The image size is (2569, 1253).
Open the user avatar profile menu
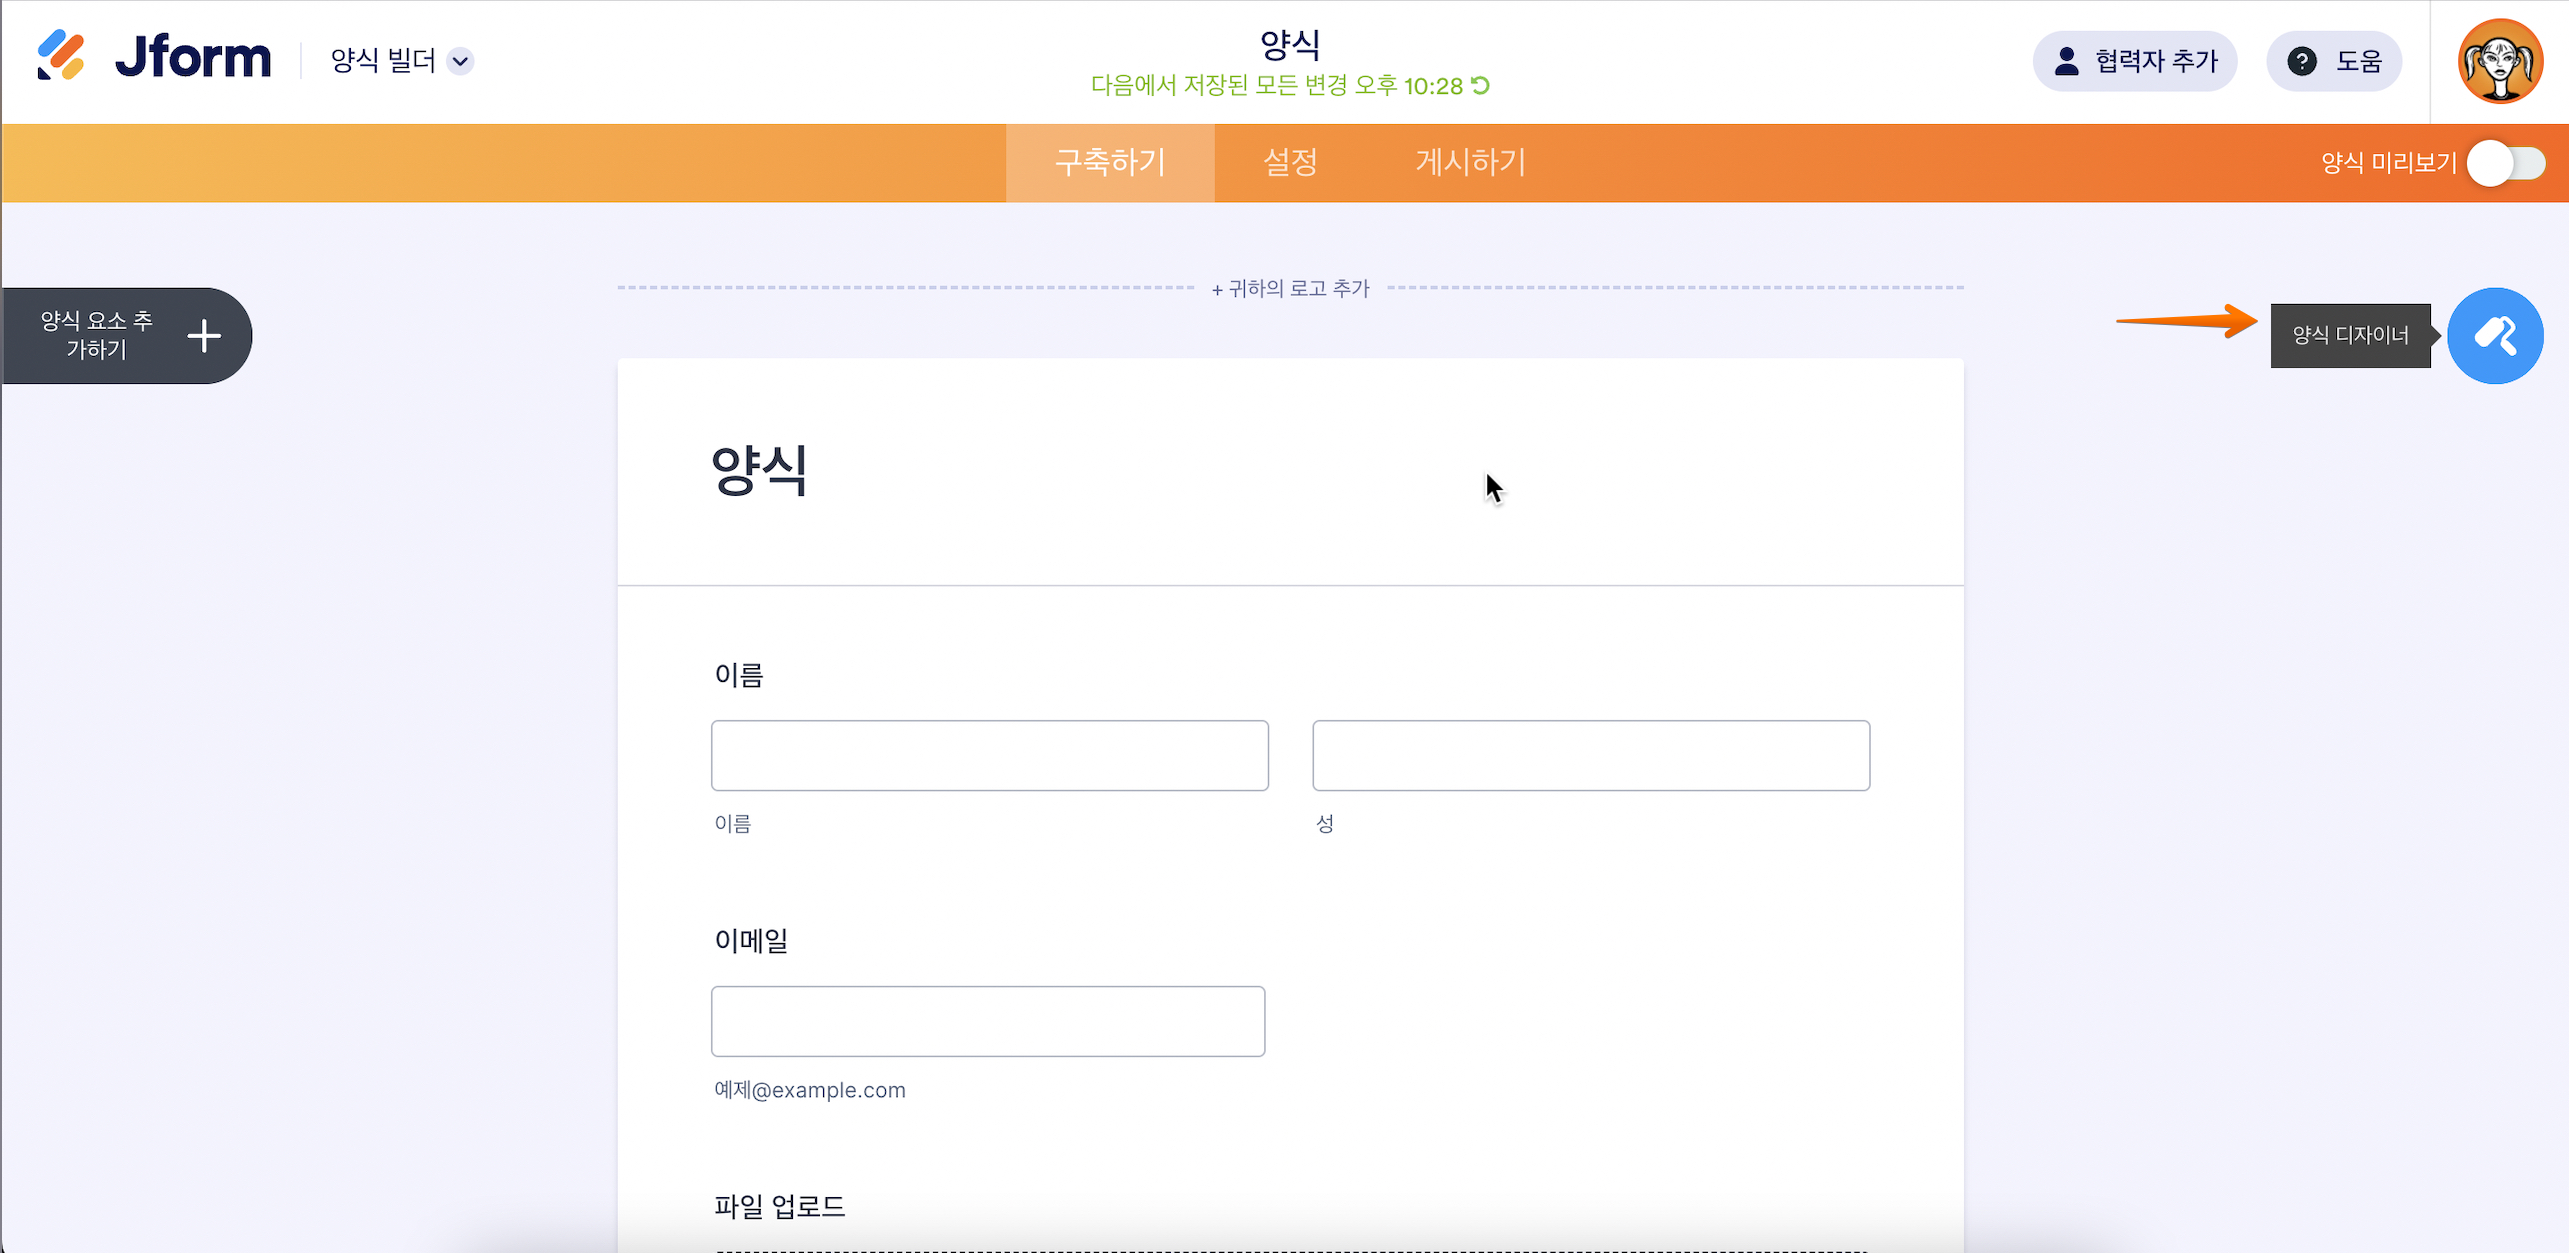(2499, 61)
